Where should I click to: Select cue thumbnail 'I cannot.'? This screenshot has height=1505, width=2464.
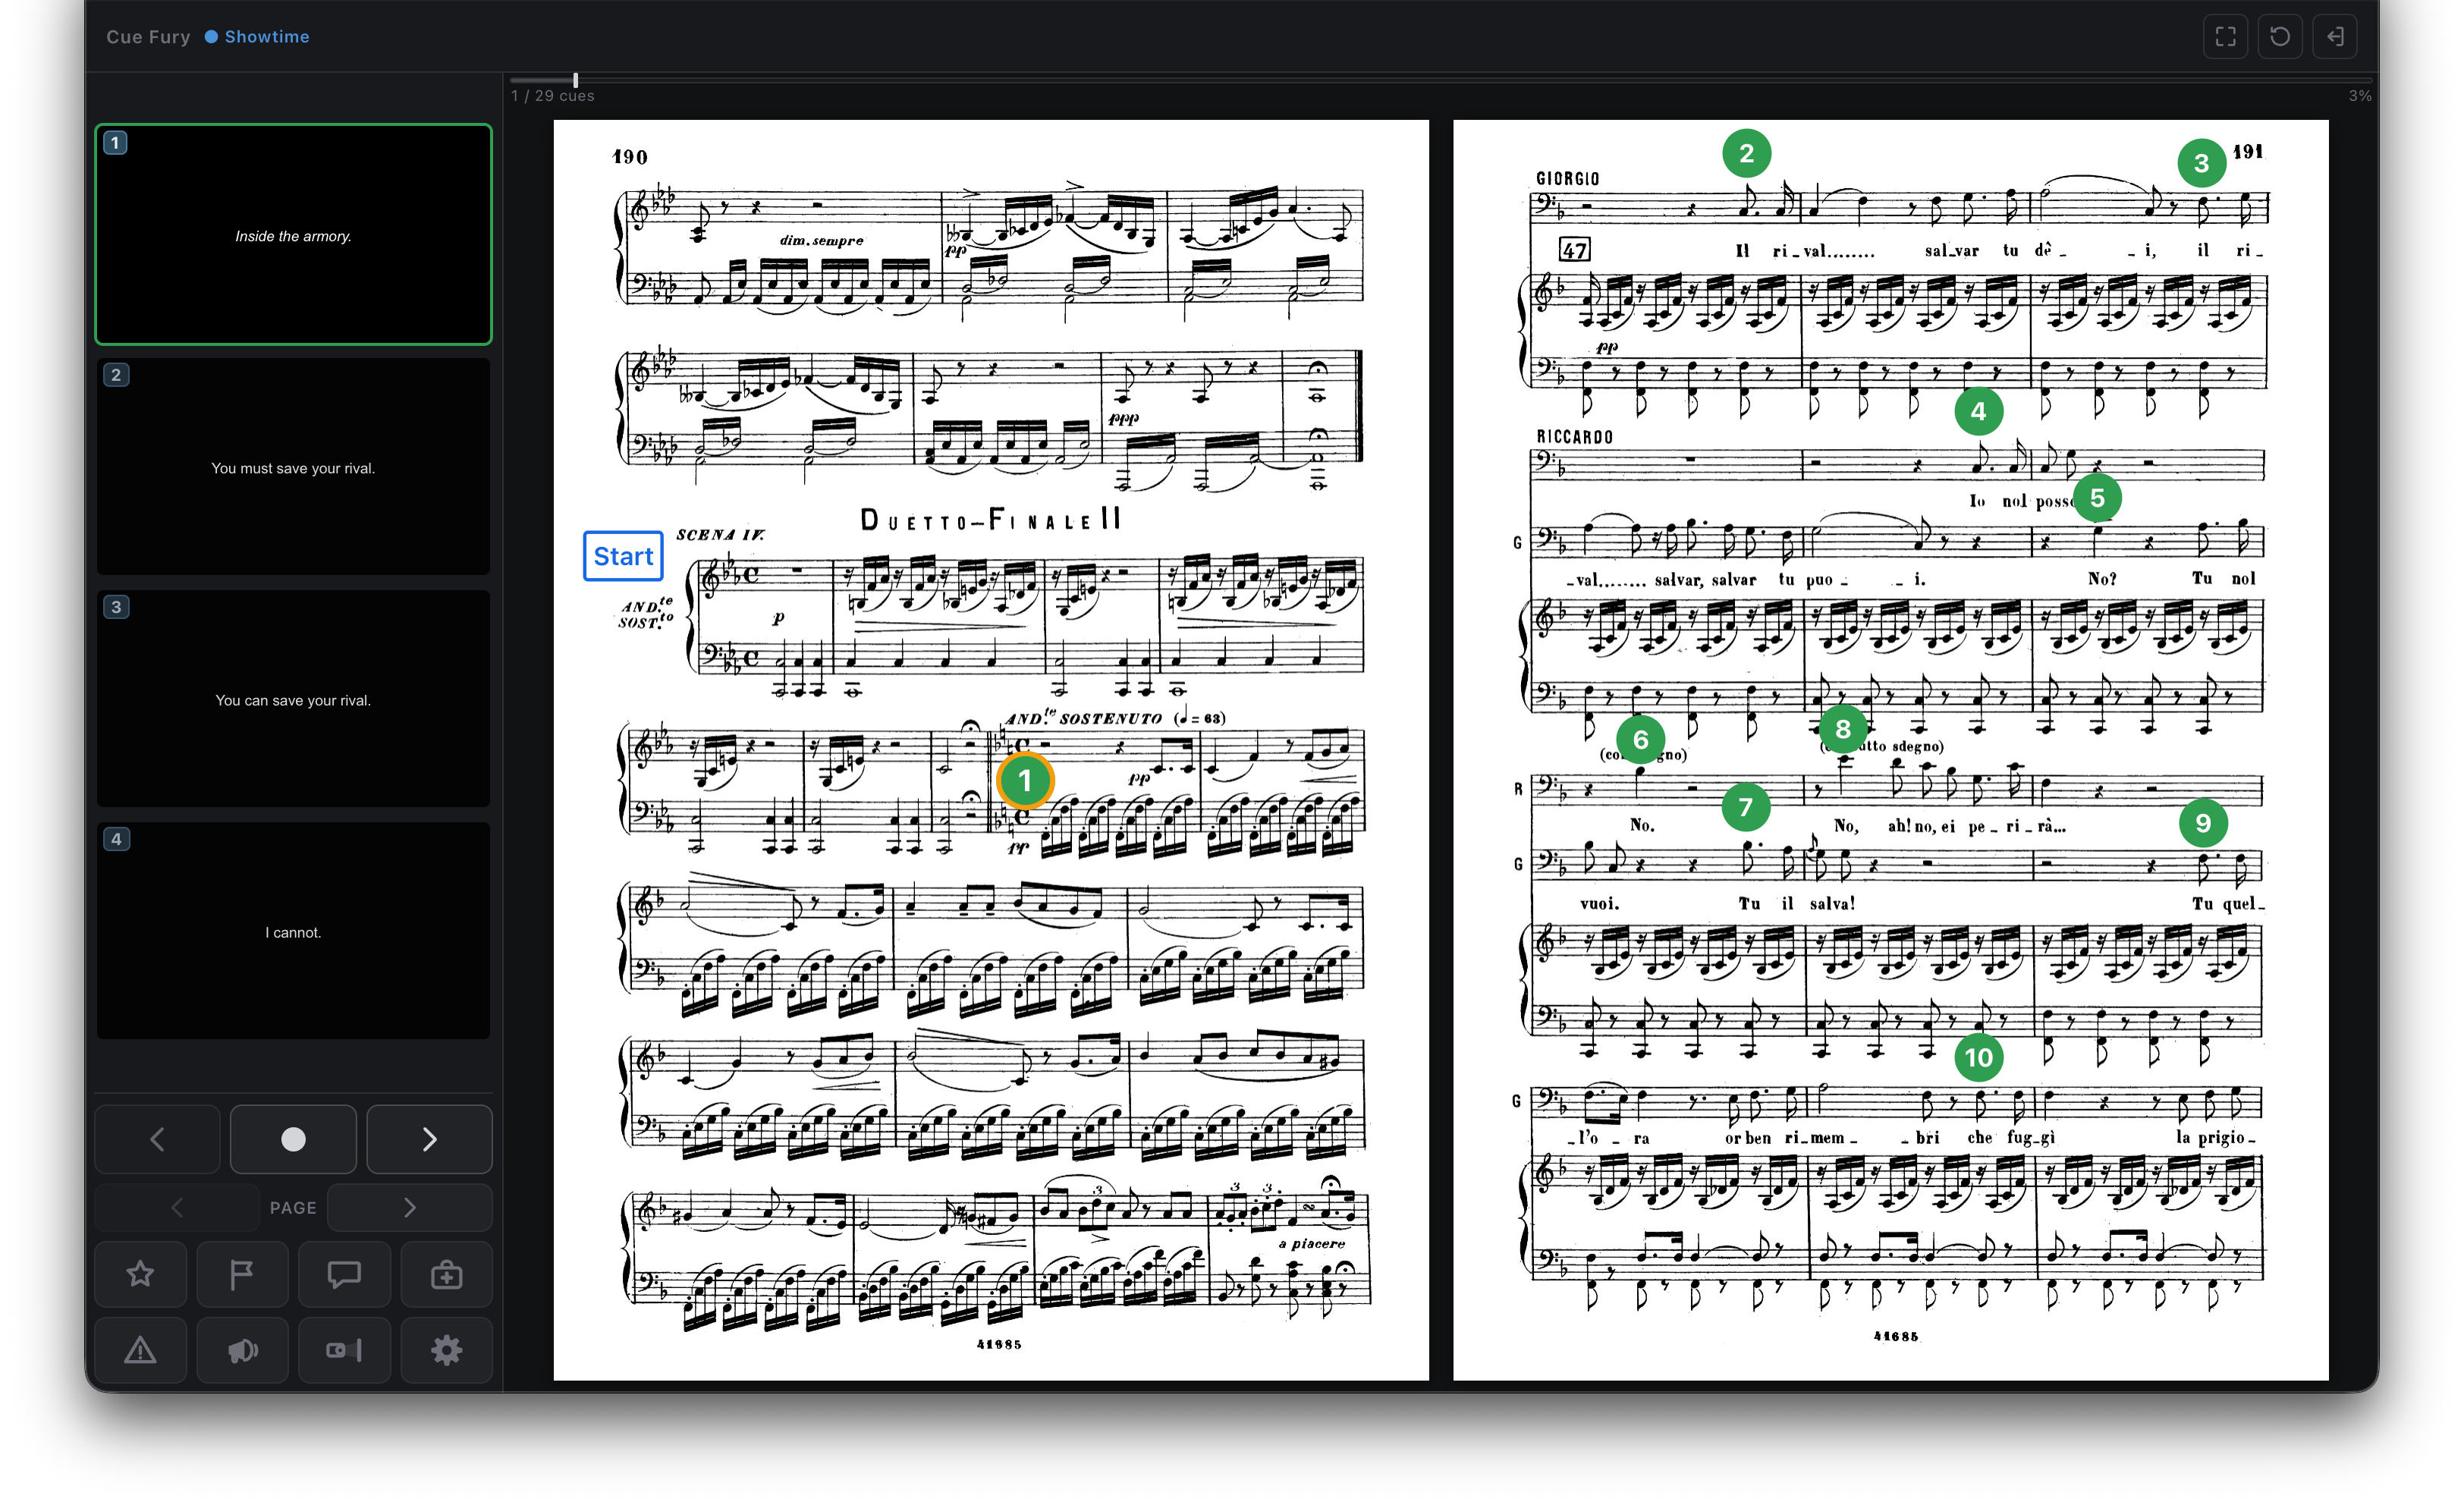point(293,931)
